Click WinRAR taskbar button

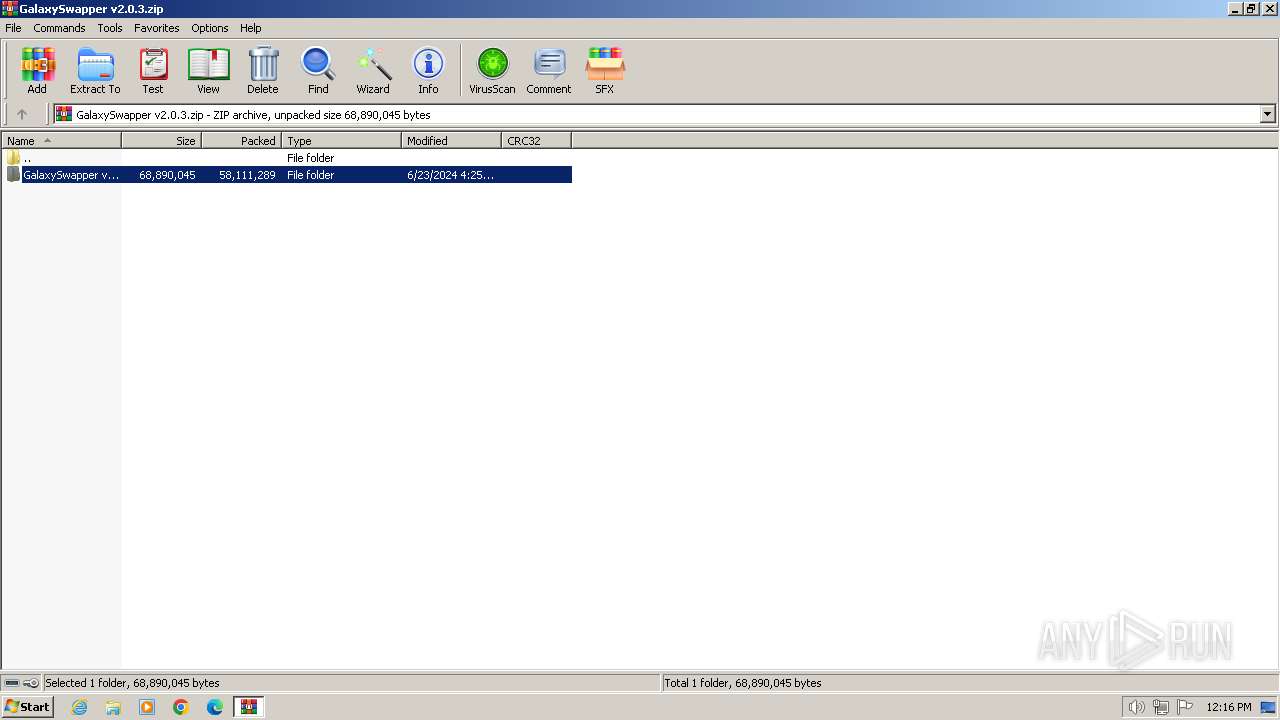249,707
